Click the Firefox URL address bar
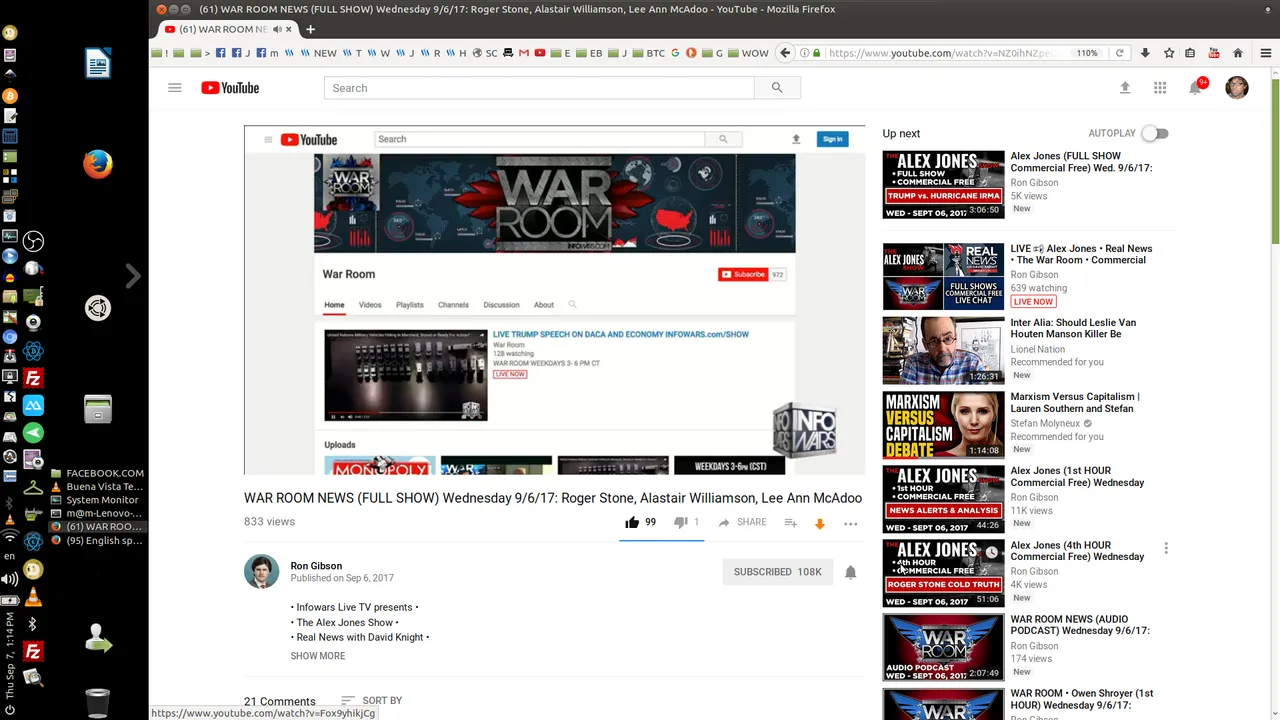The width and height of the screenshot is (1280, 720). coord(940,53)
